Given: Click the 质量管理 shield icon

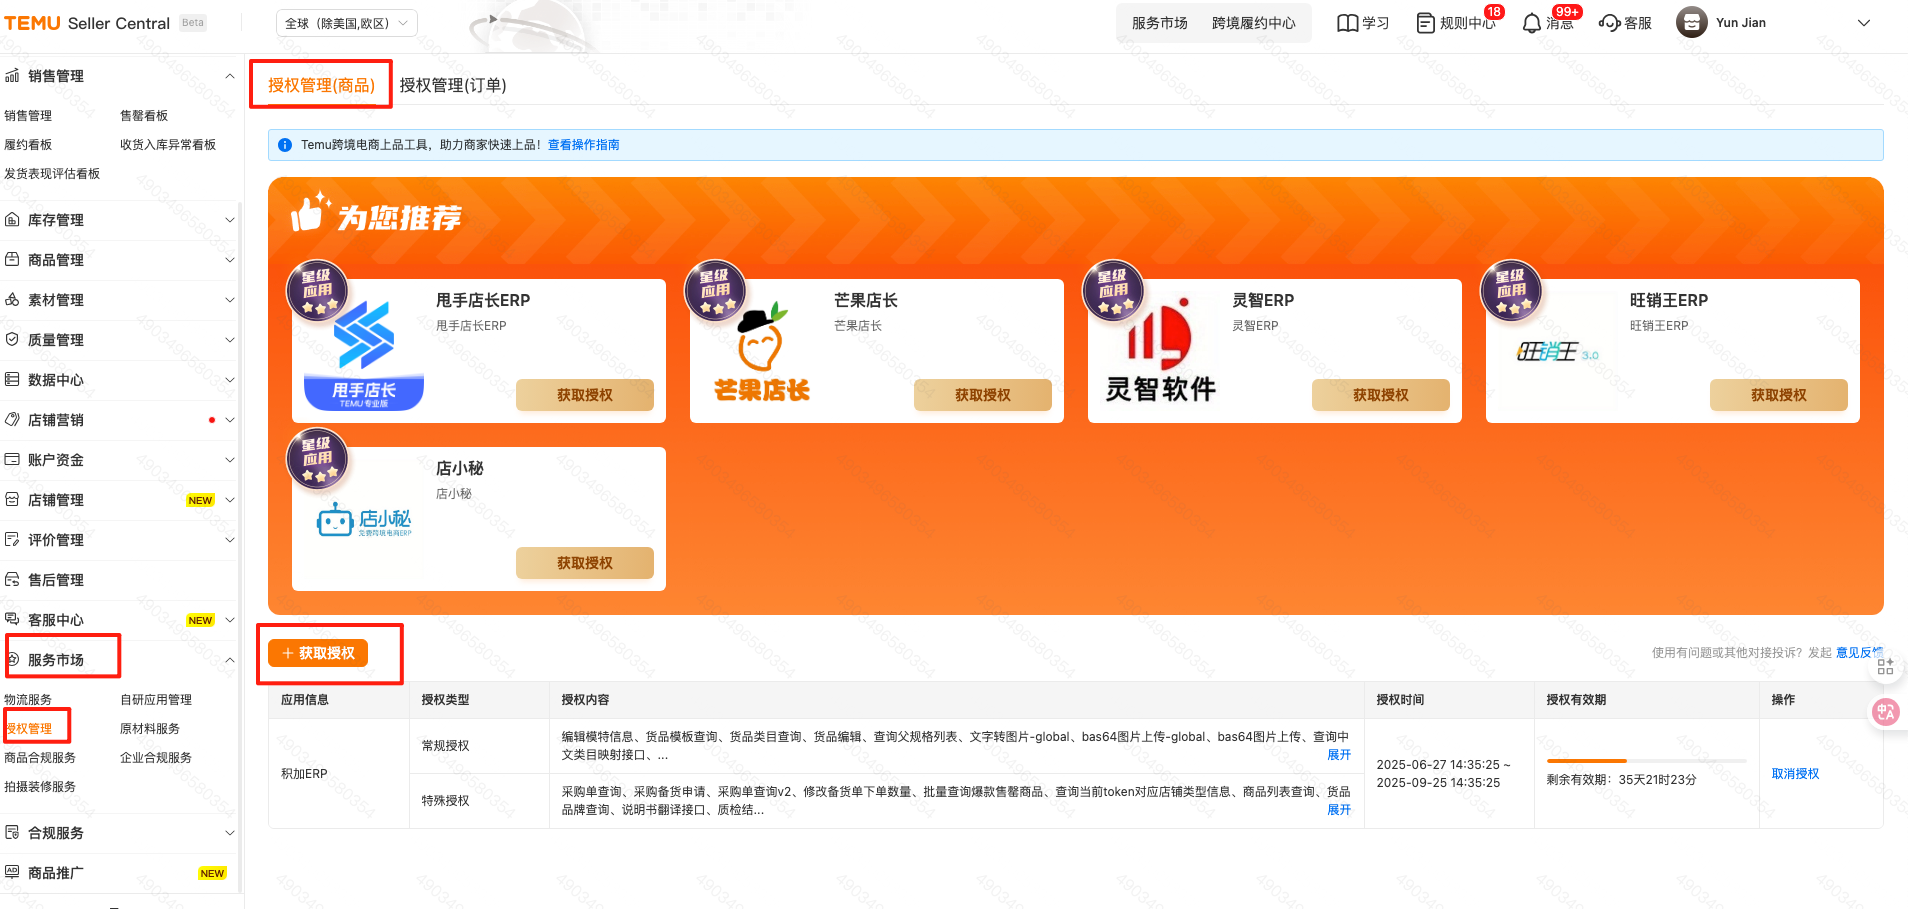Looking at the screenshot, I should pyautogui.click(x=13, y=340).
